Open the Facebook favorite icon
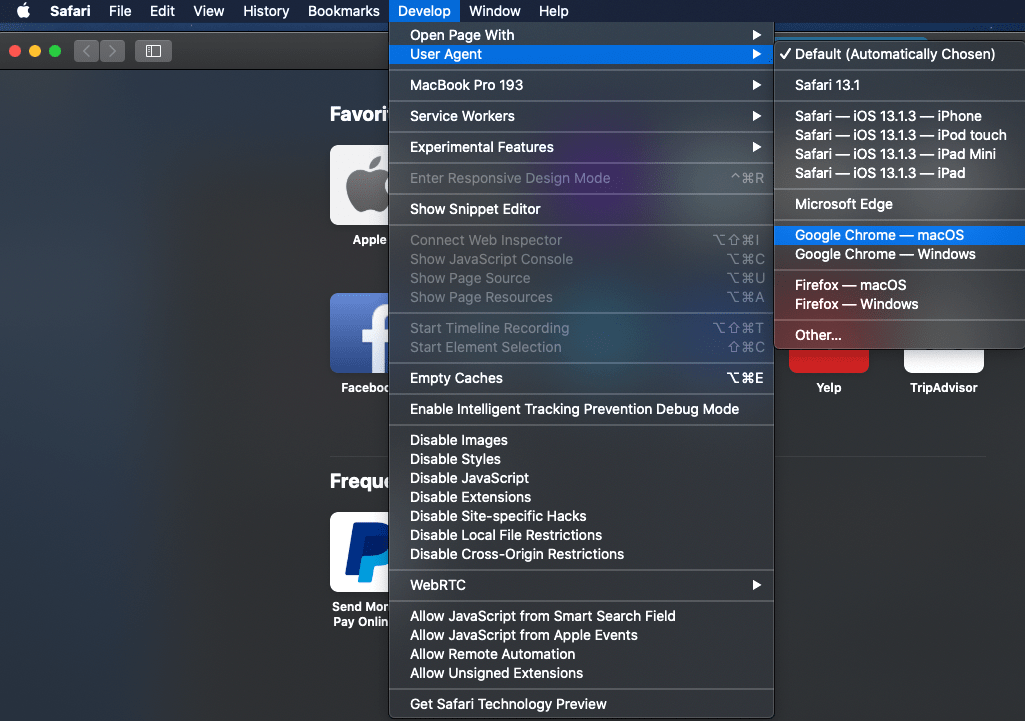Screen dimensions: 1025x721 click(x=360, y=333)
